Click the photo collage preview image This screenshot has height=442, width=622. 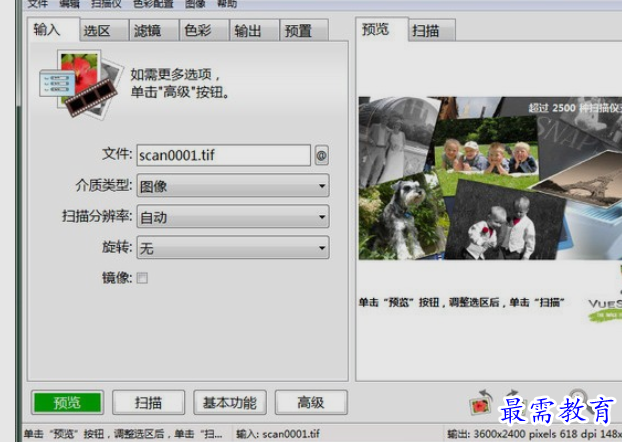coord(490,178)
